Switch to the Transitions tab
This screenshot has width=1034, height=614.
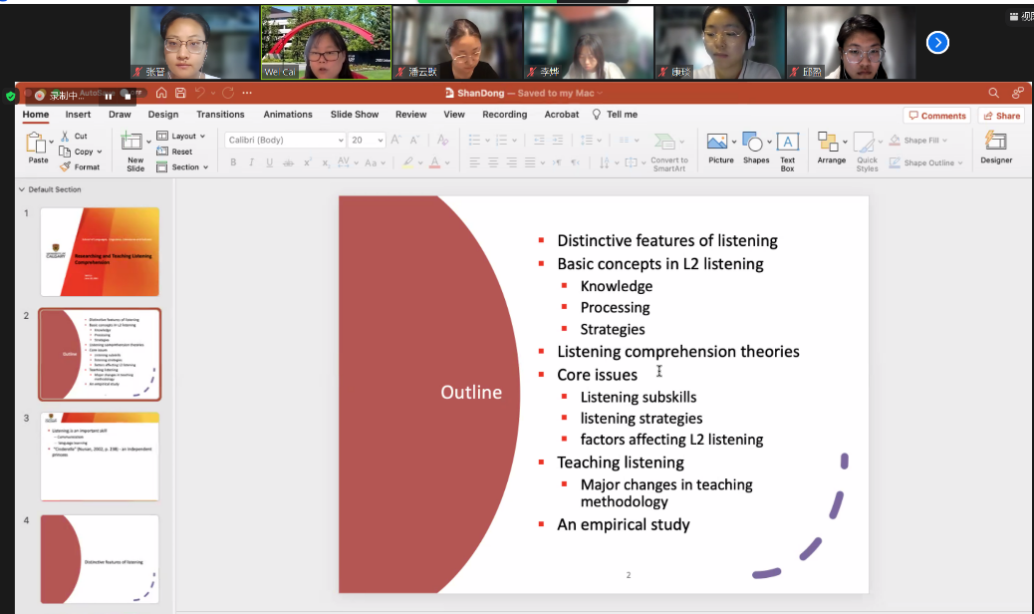click(x=220, y=115)
